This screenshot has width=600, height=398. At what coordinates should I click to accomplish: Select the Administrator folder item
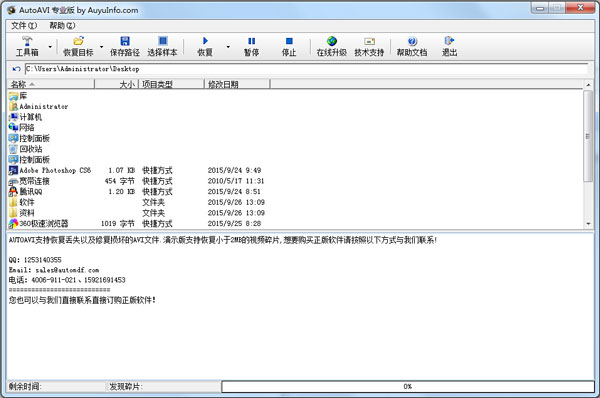tap(39, 106)
